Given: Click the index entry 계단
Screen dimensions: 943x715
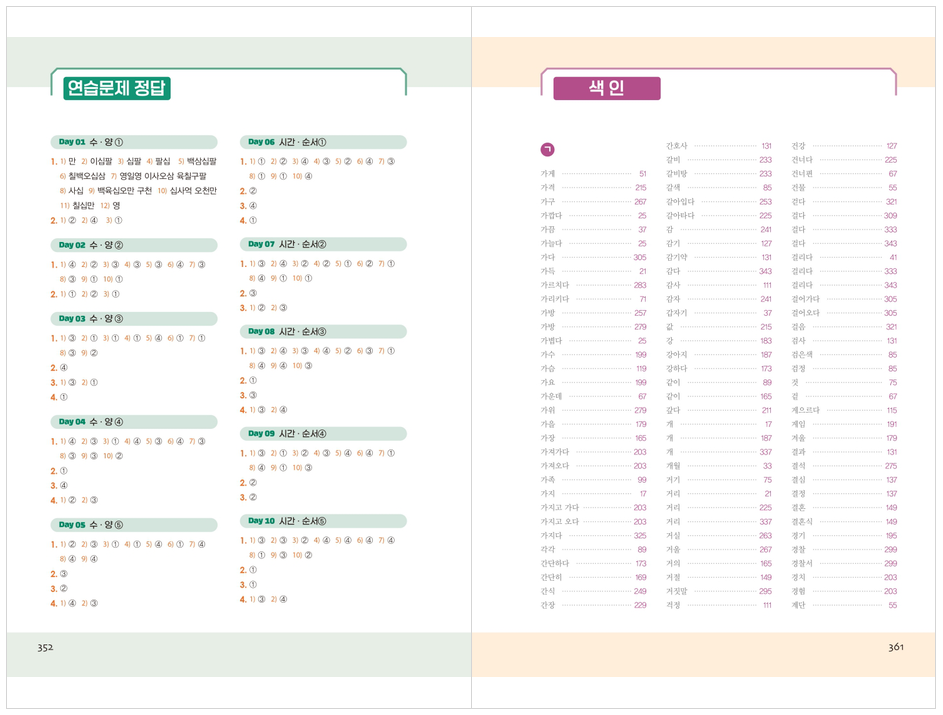Looking at the screenshot, I should tap(844, 605).
